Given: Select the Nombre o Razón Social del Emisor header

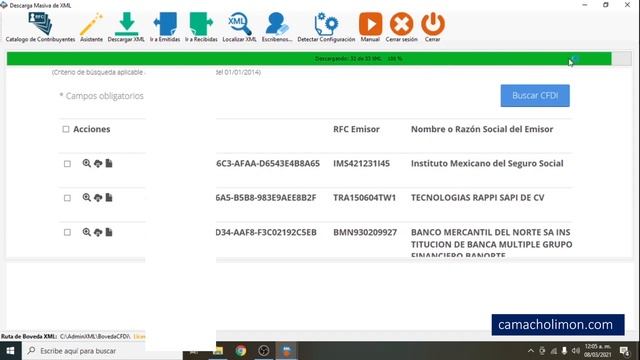Looking at the screenshot, I should pyautogui.click(x=482, y=129).
